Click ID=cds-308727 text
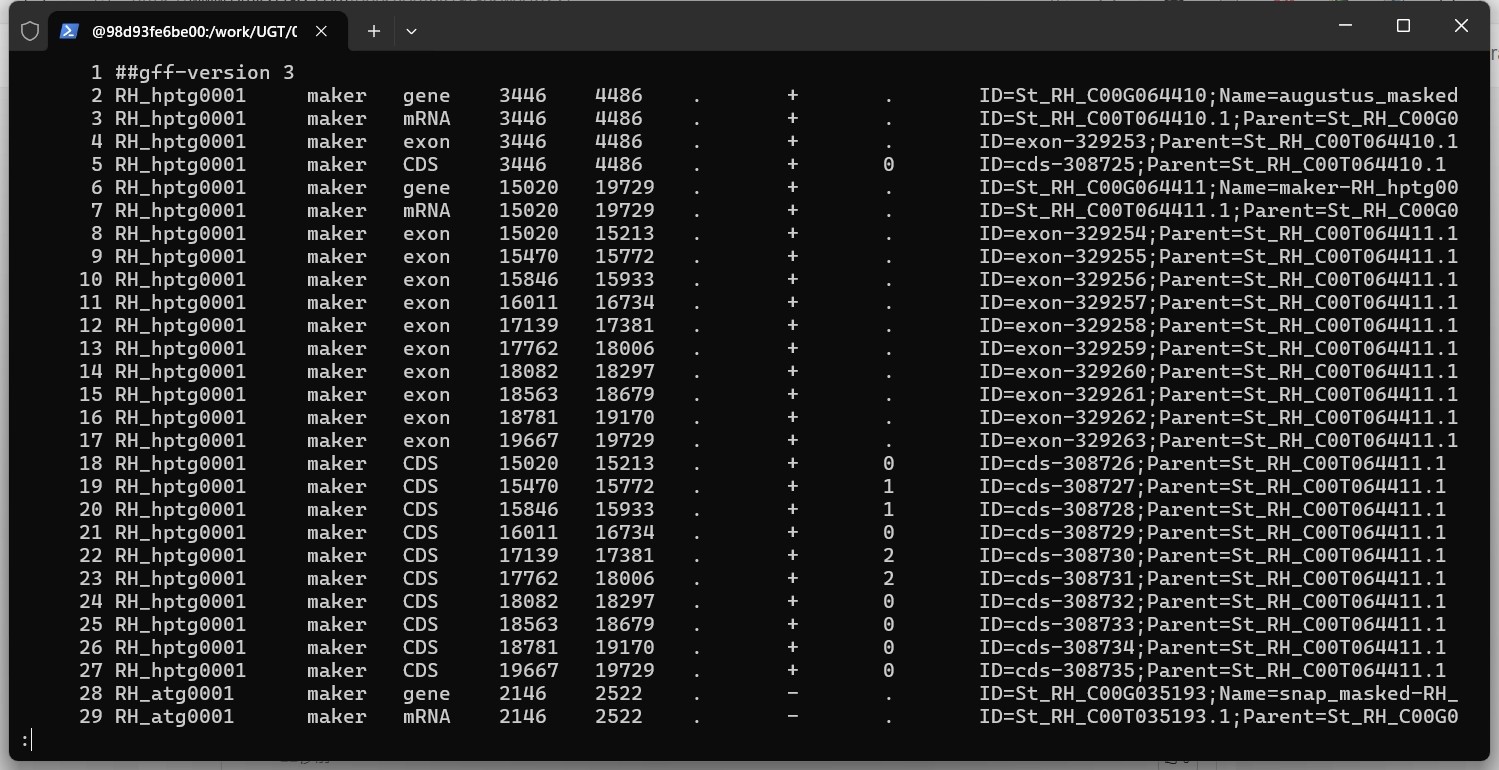Image resolution: width=1499 pixels, height=770 pixels. click(1057, 486)
